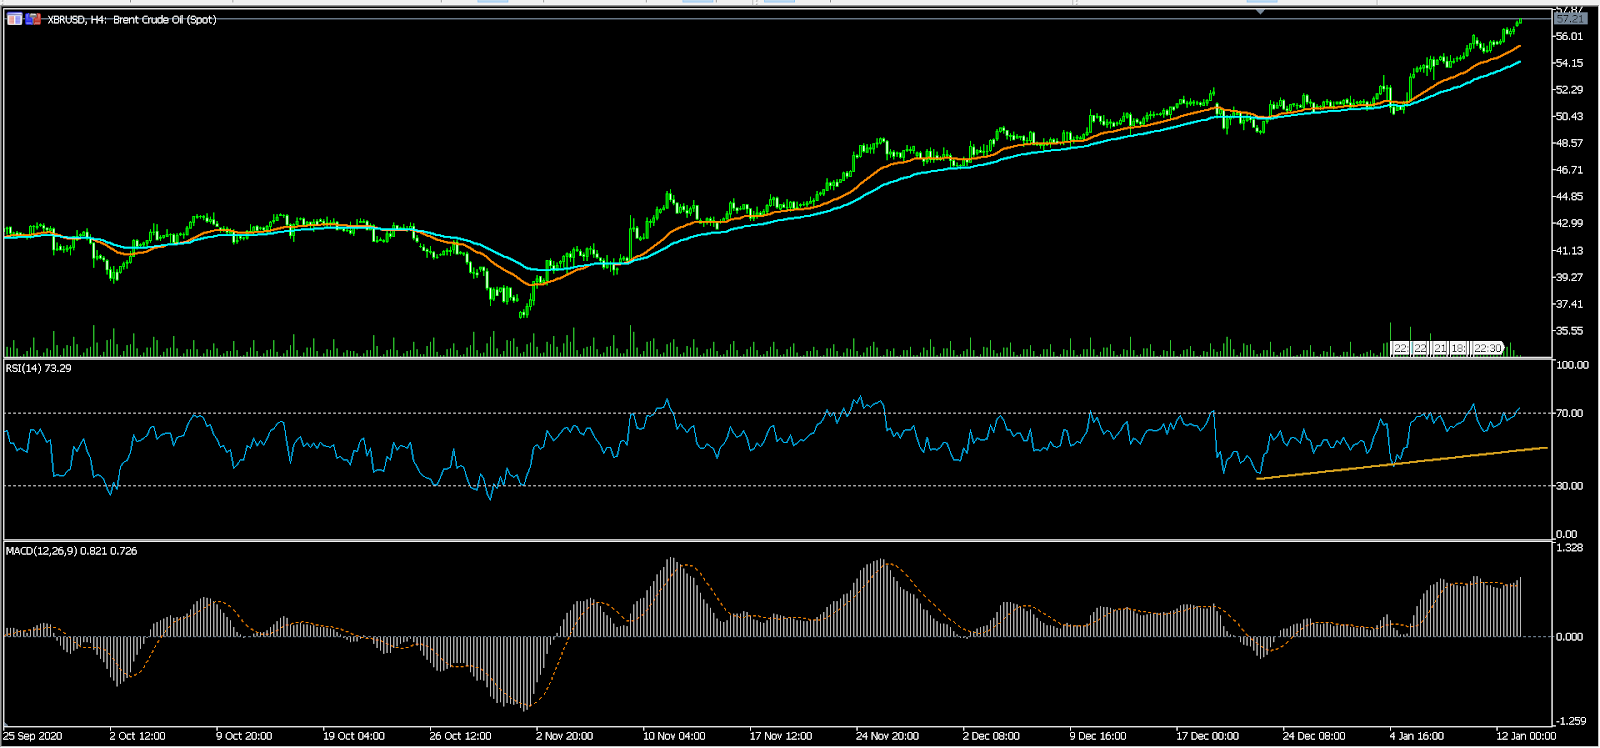Open the Depth of Market icon

pos(33,19)
